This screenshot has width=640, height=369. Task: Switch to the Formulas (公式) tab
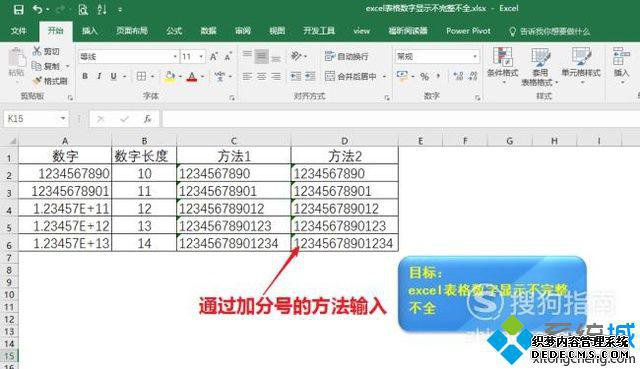tap(174, 31)
